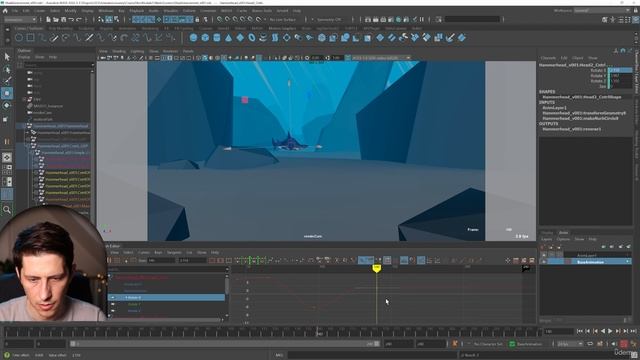Jump to end of playback range
Viewport: 640px width, 360px height.
coord(633,331)
